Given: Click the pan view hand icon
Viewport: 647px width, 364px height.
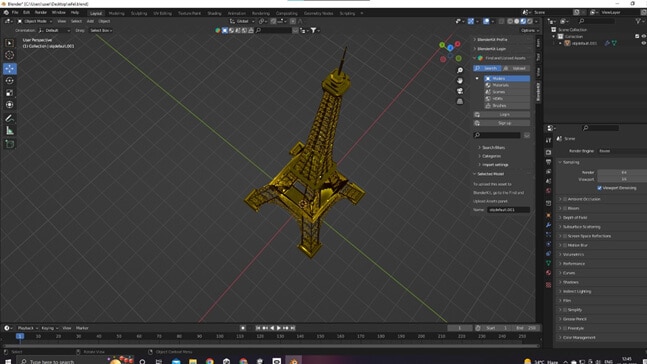Looking at the screenshot, I should [x=460, y=81].
